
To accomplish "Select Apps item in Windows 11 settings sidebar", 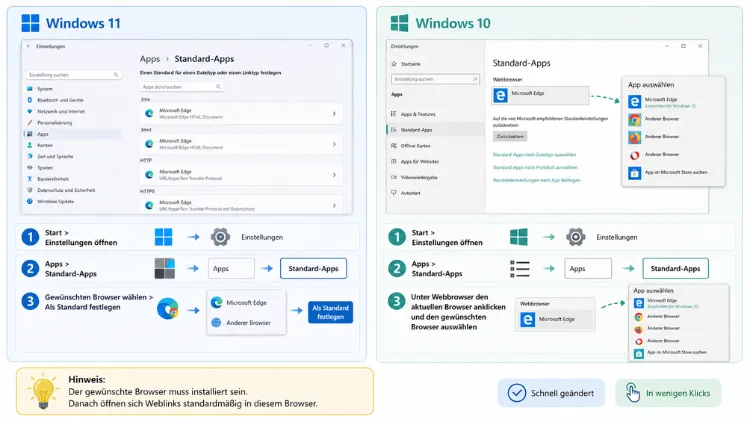I will 73,134.
